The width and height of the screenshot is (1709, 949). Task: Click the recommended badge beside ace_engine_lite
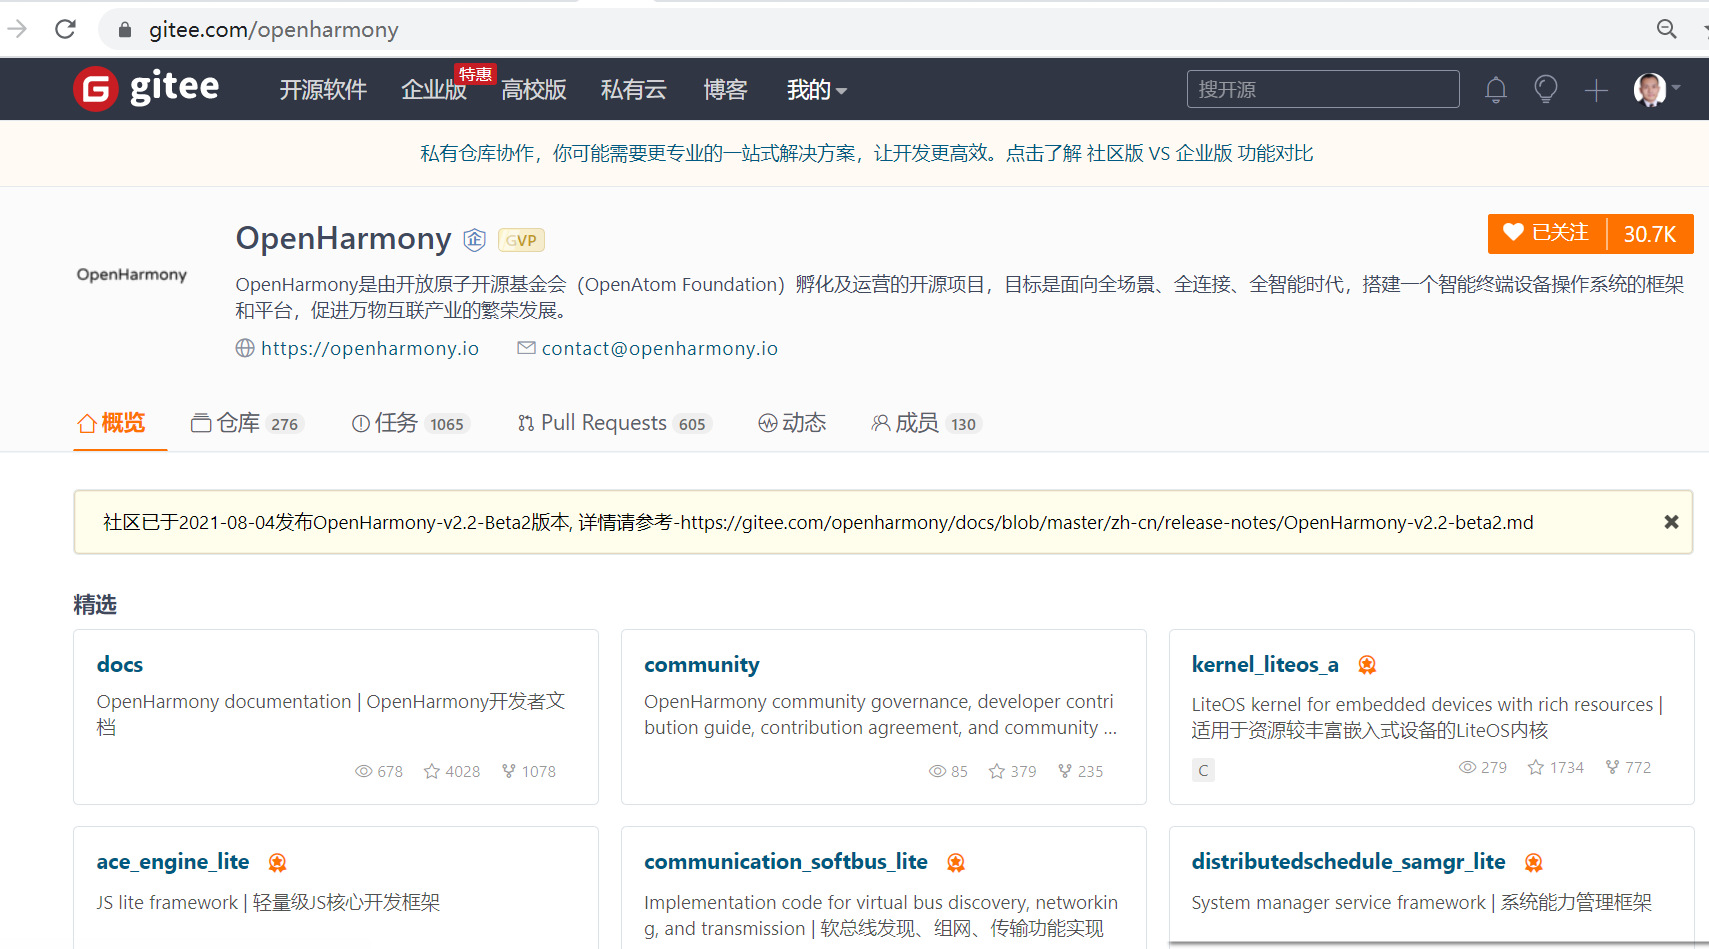click(278, 862)
